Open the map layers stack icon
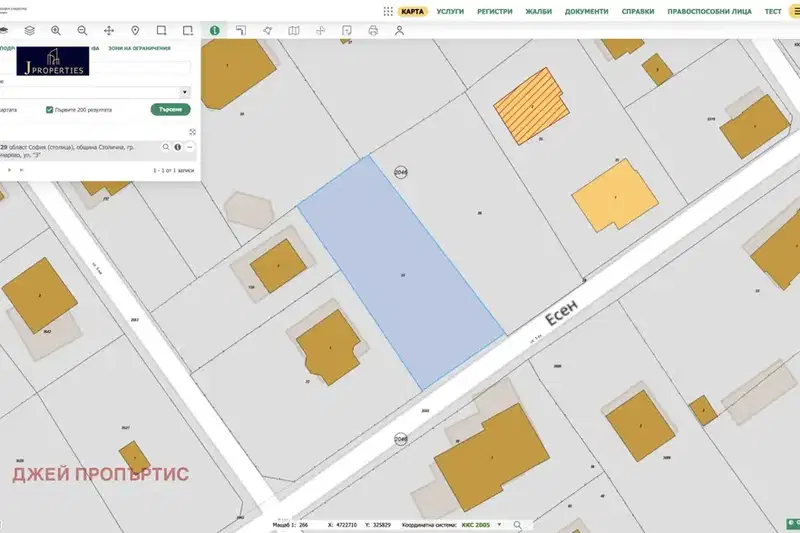 pos(30,31)
